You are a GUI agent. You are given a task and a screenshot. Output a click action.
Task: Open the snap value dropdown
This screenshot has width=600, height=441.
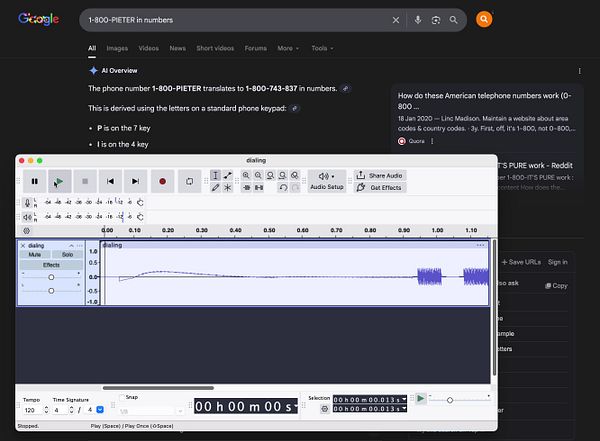coord(180,412)
